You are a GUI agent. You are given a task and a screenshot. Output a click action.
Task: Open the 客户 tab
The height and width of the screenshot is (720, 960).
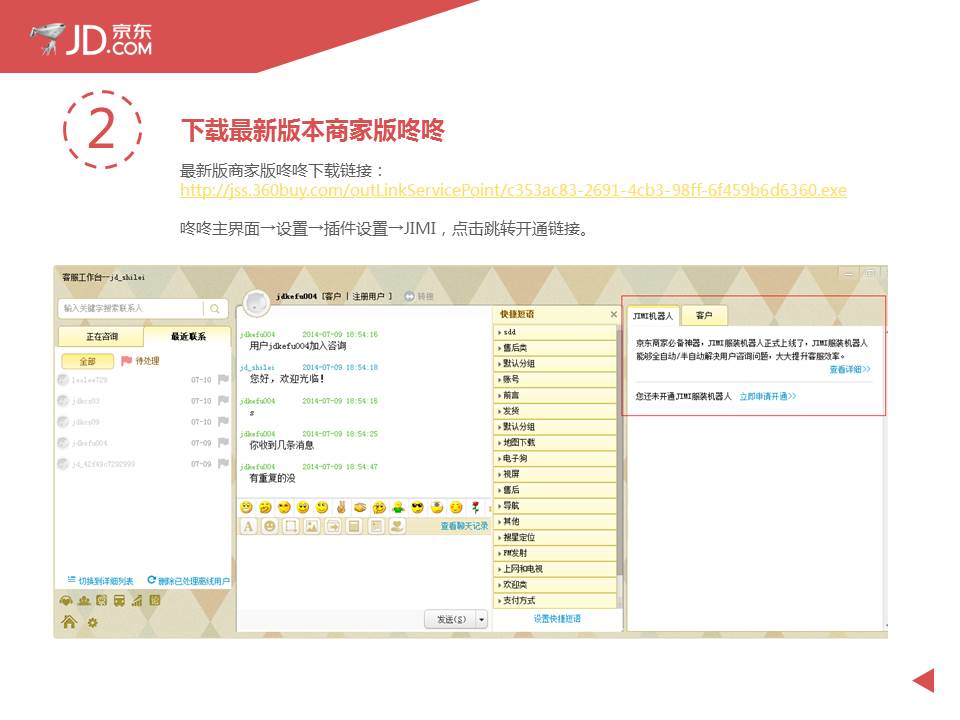coord(704,315)
